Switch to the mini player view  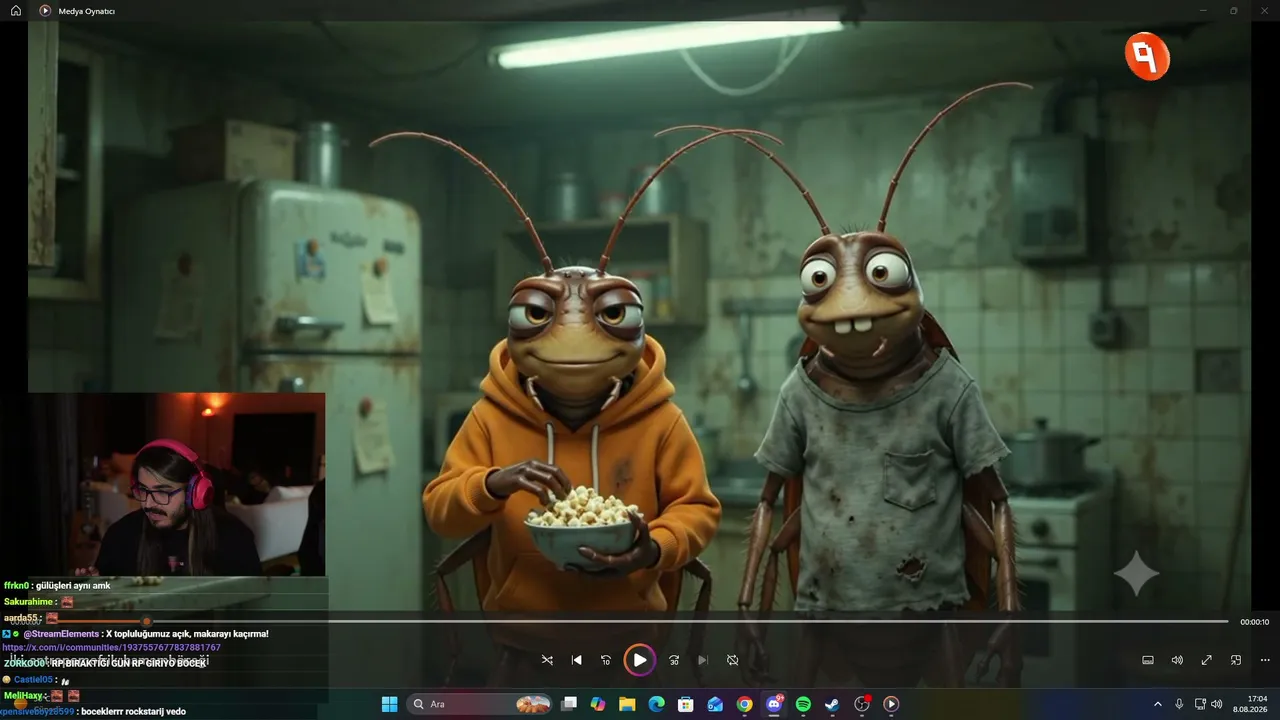click(x=1236, y=660)
